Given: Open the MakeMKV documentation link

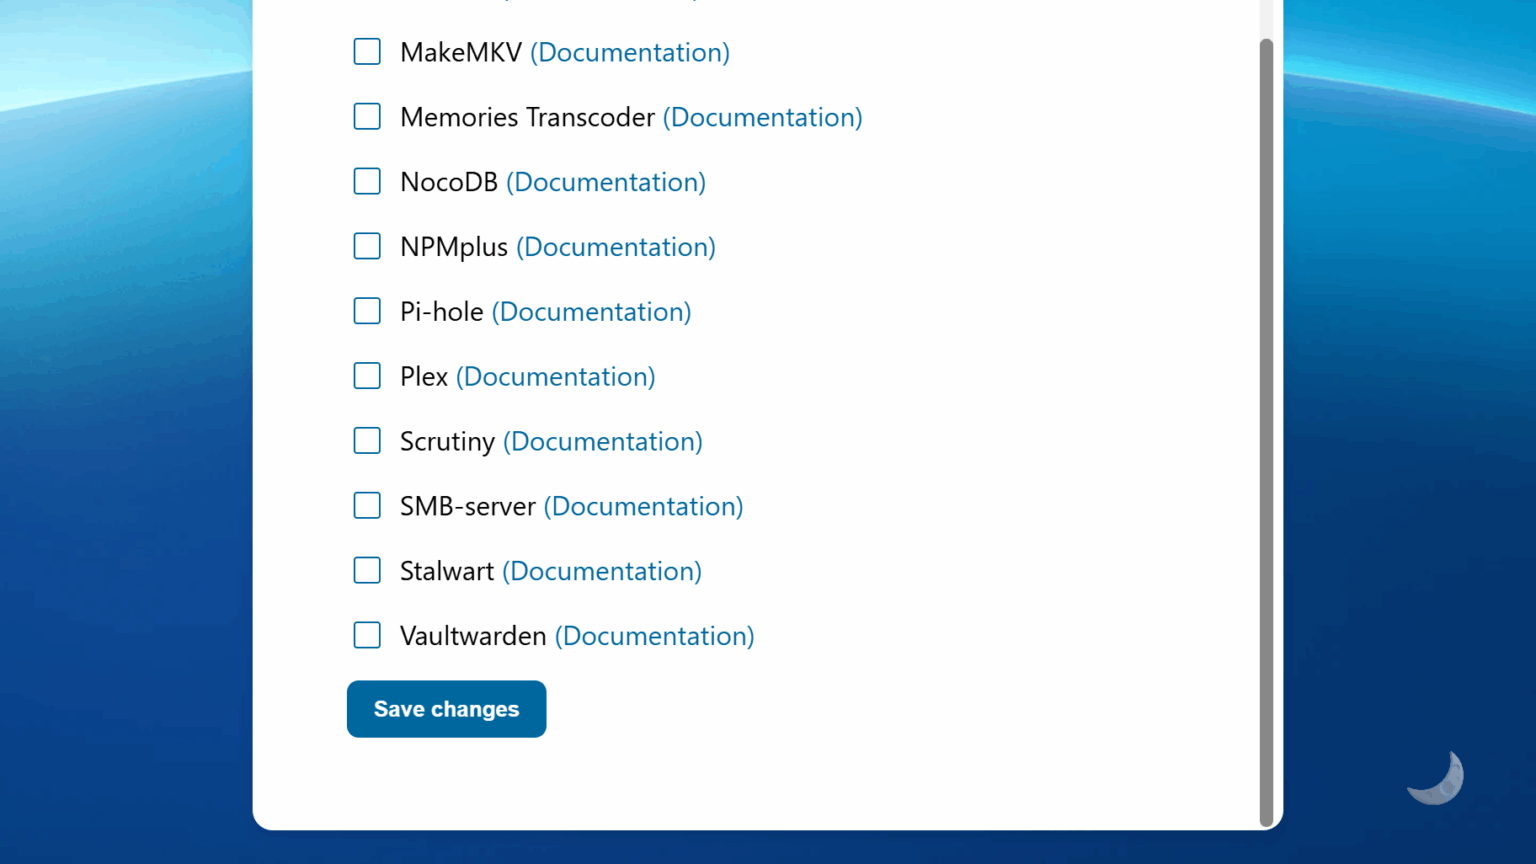Looking at the screenshot, I should click(629, 52).
